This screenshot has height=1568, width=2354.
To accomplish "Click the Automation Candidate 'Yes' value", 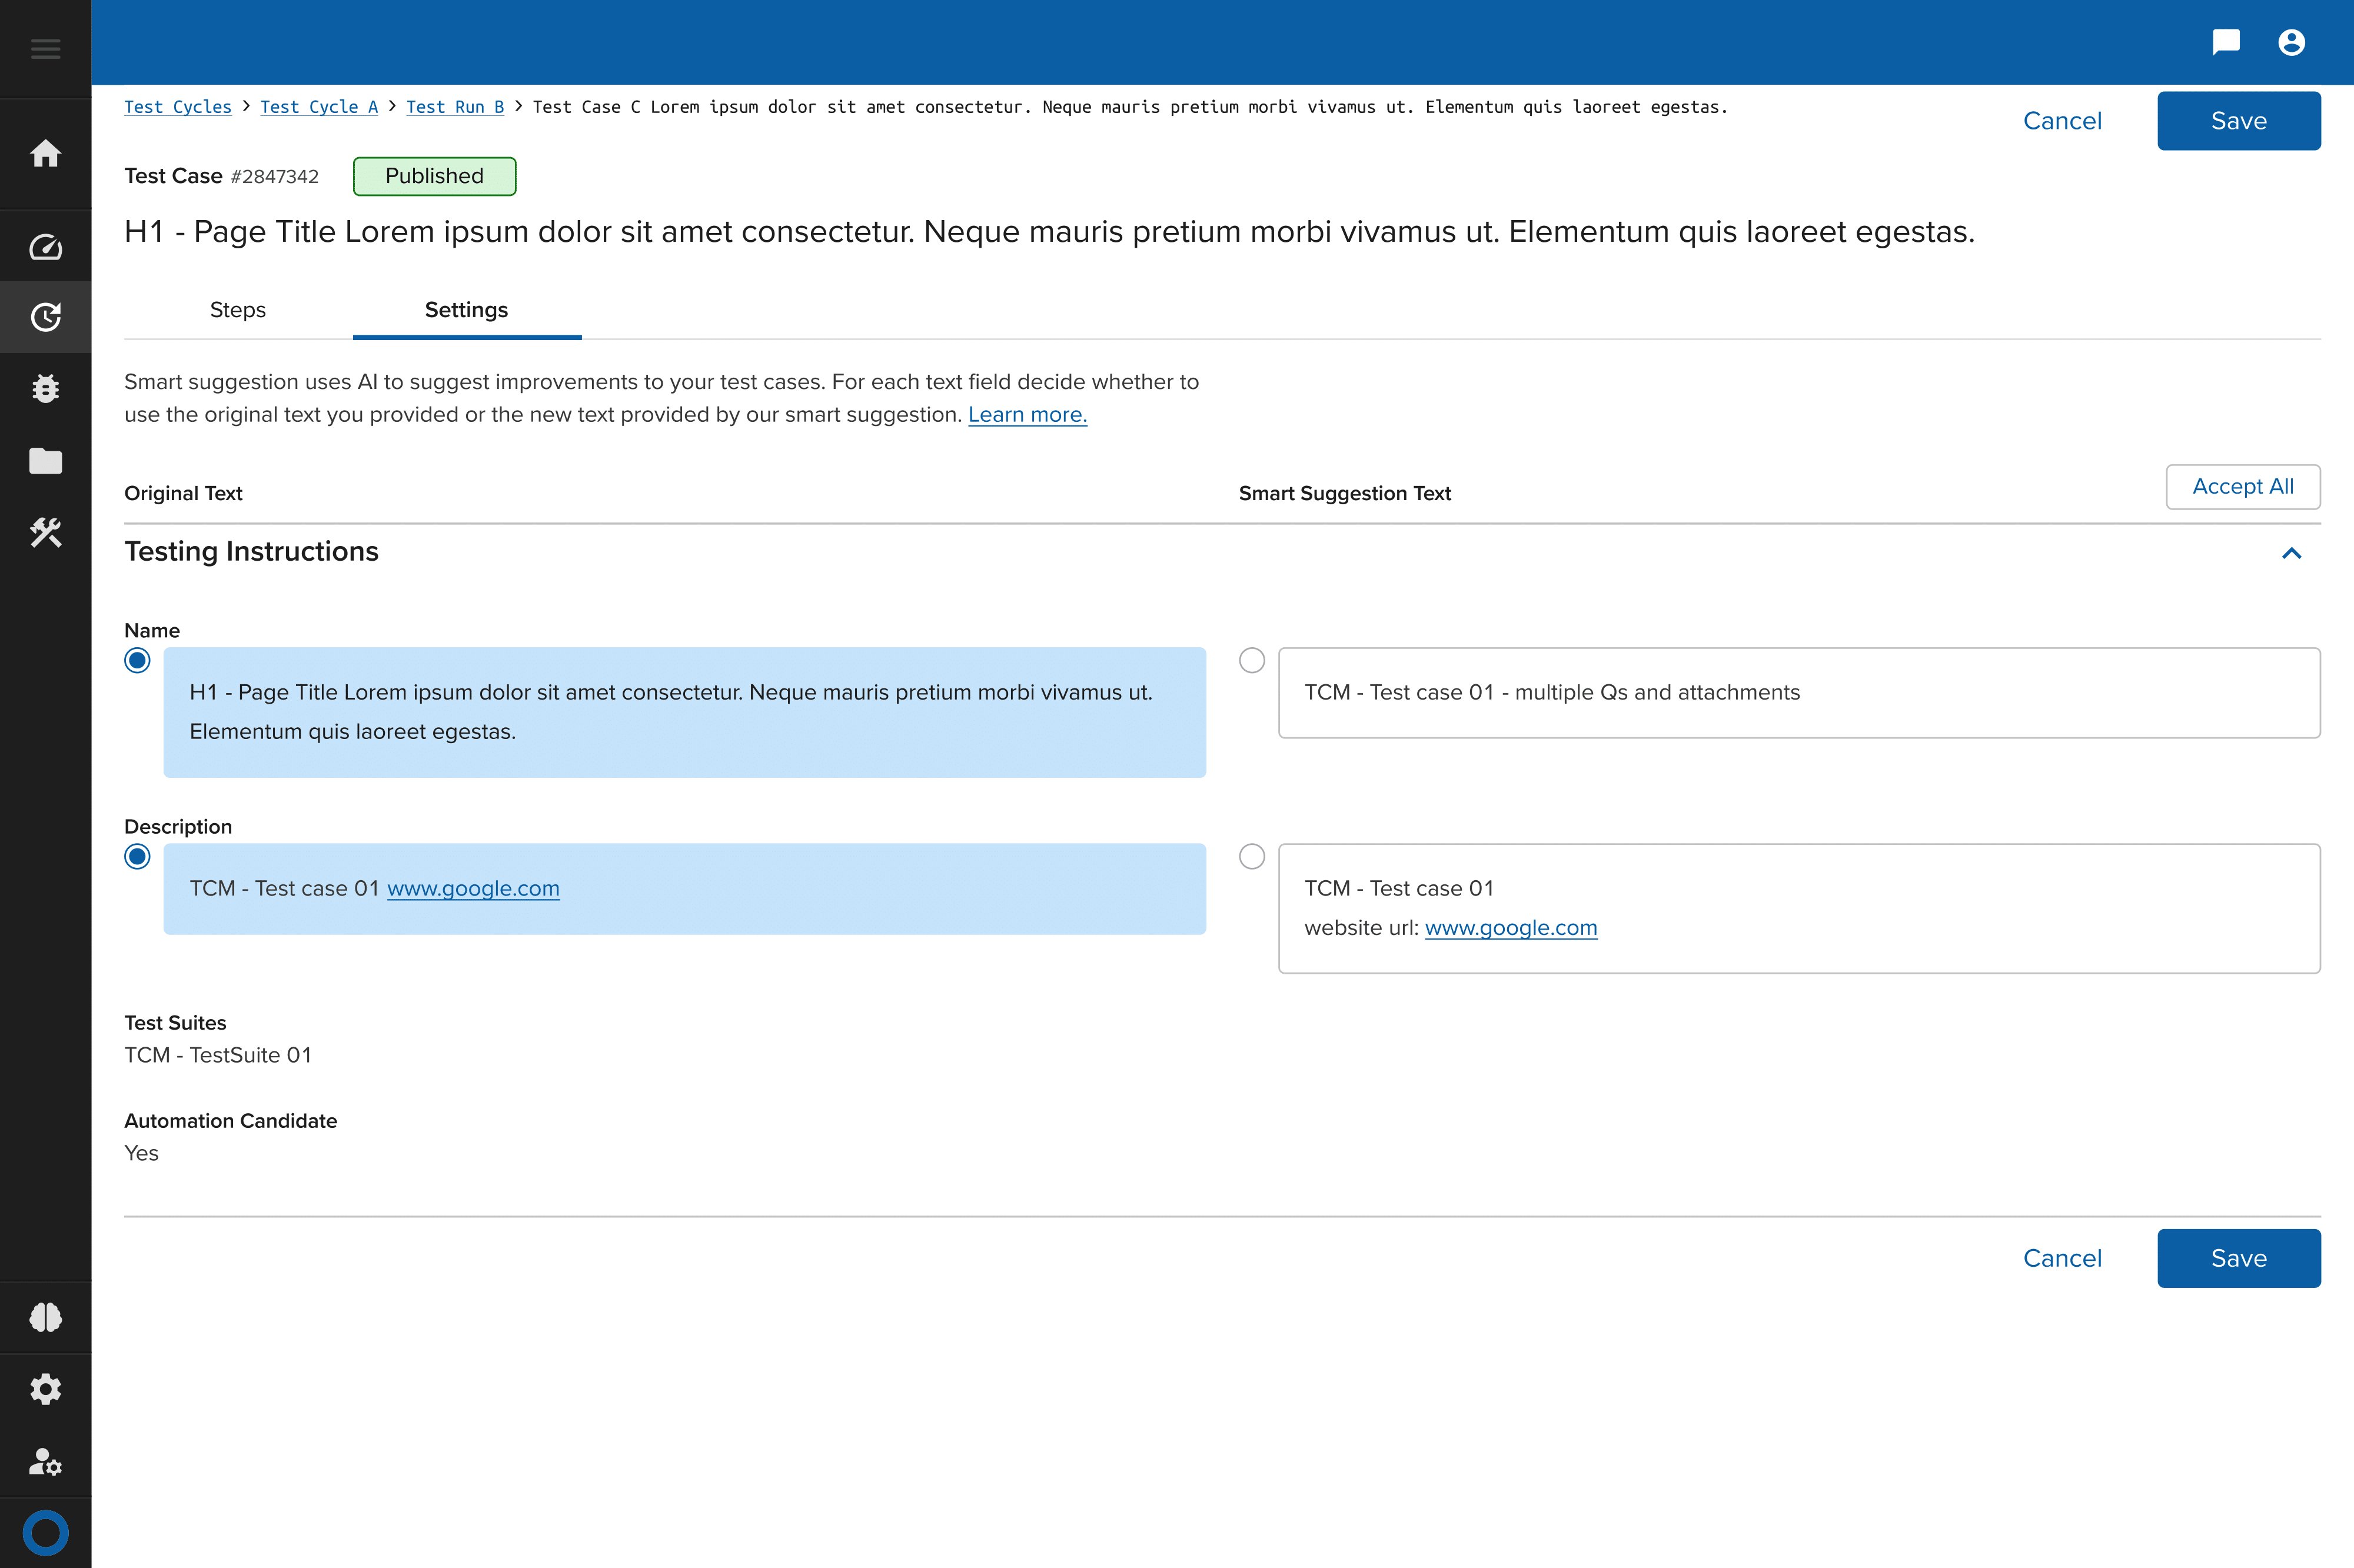I will pyautogui.click(x=141, y=1153).
